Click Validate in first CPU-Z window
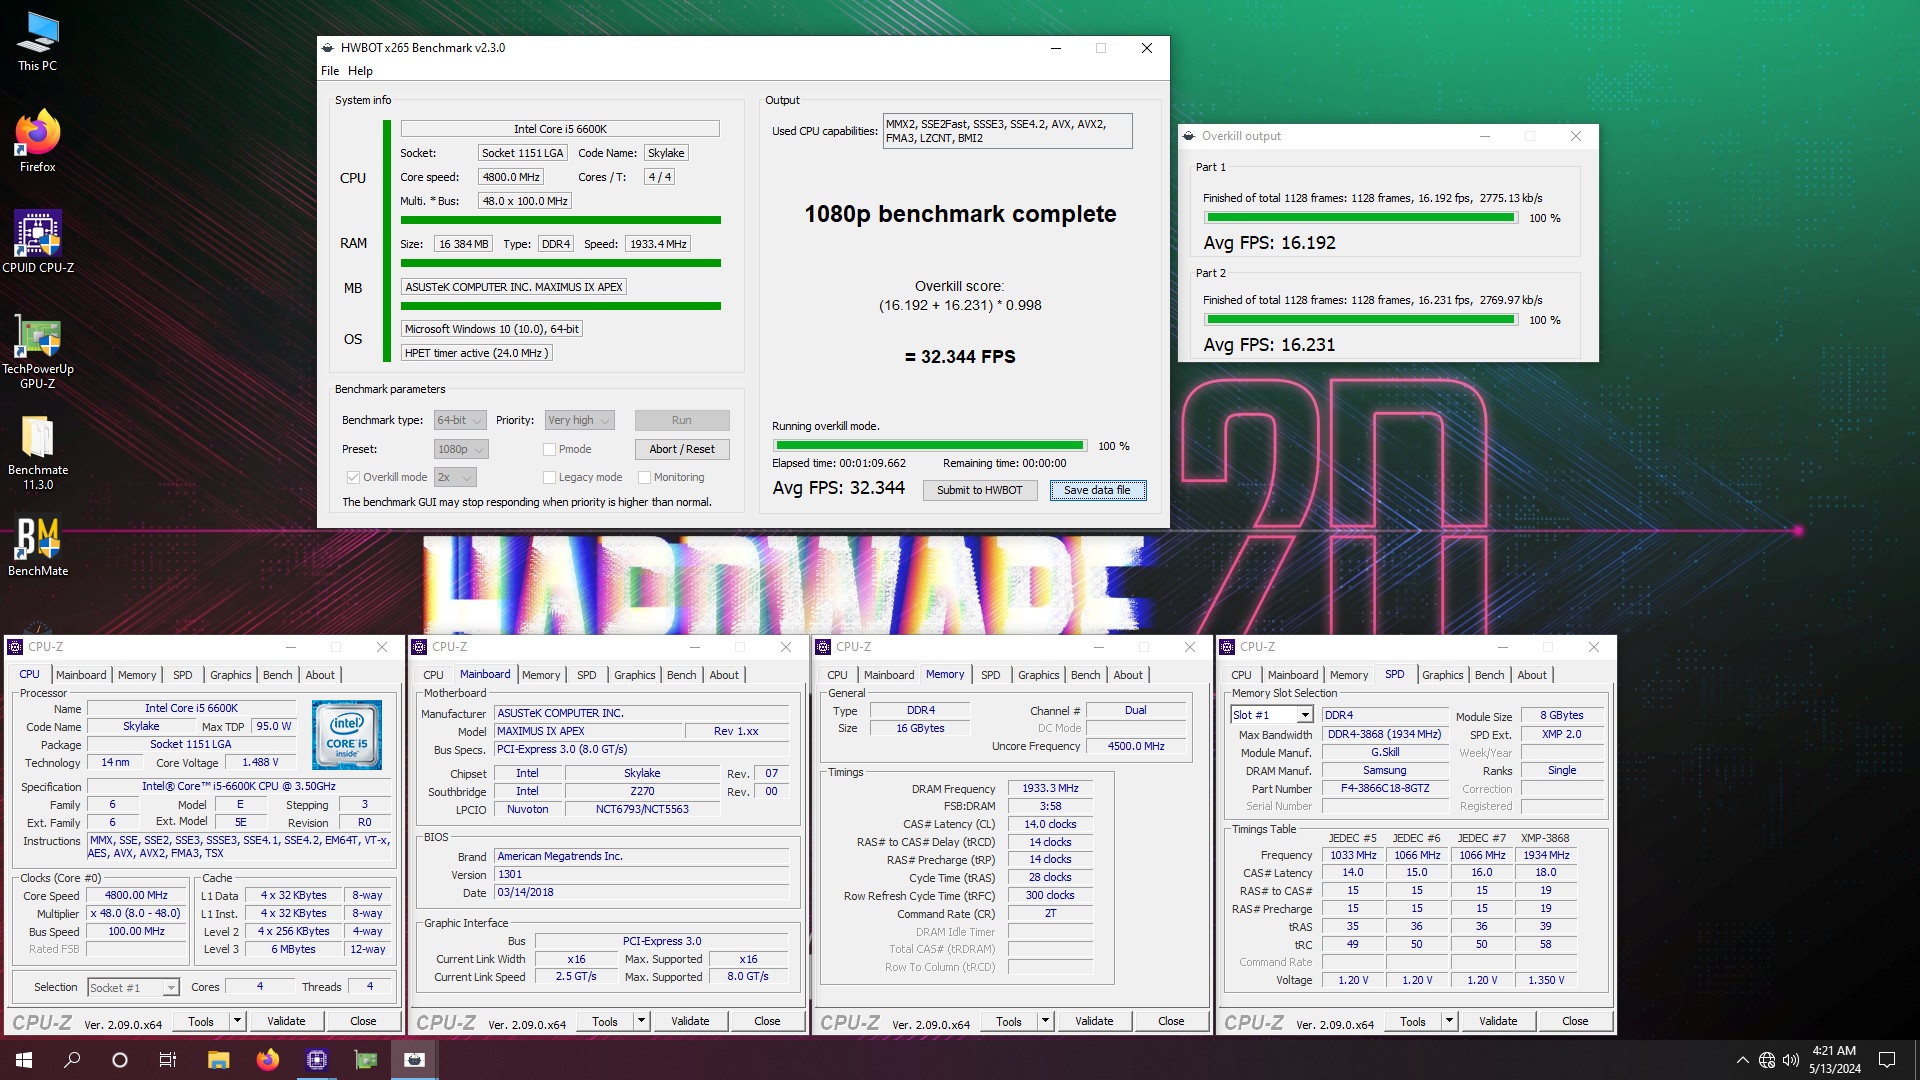Screen dimensions: 1920x1080 click(286, 1021)
